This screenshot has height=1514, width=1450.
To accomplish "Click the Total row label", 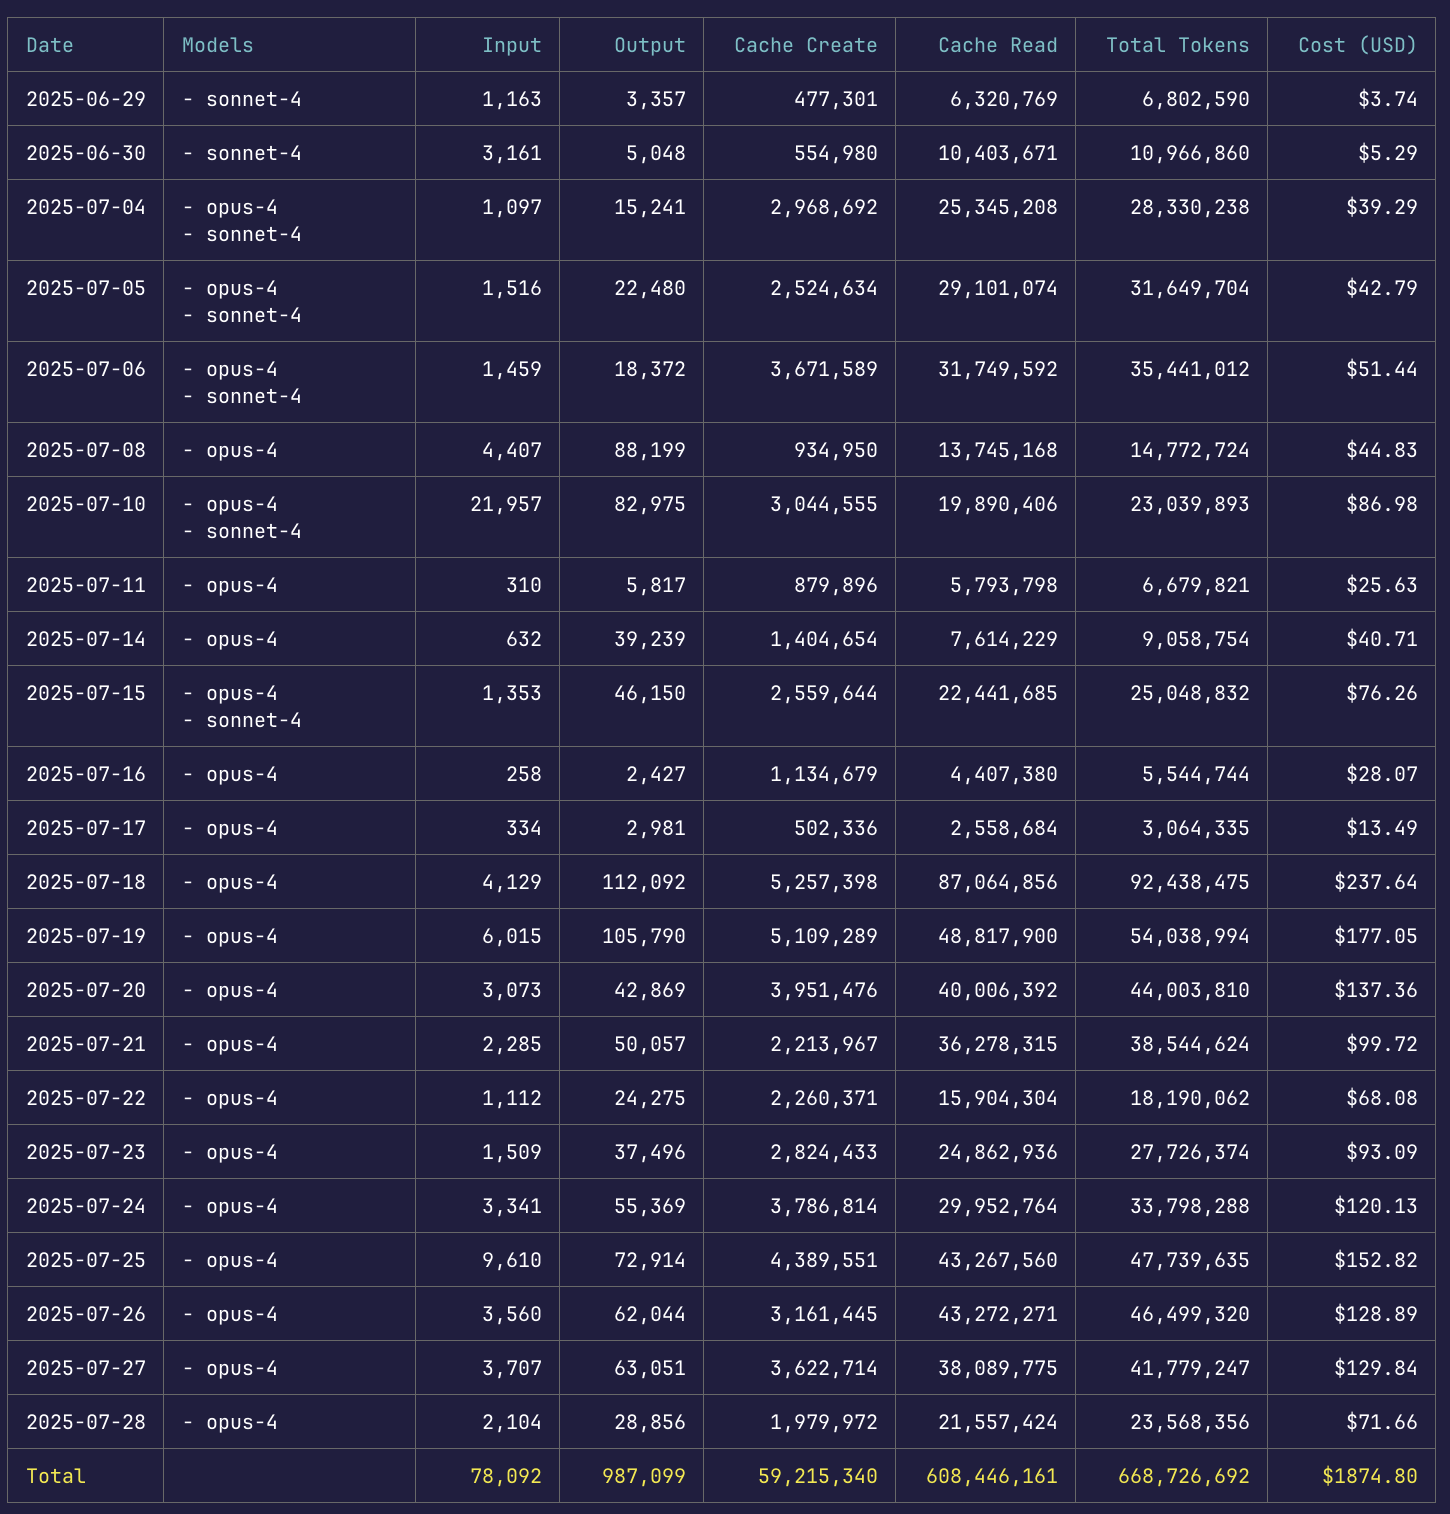I will click(x=56, y=1476).
